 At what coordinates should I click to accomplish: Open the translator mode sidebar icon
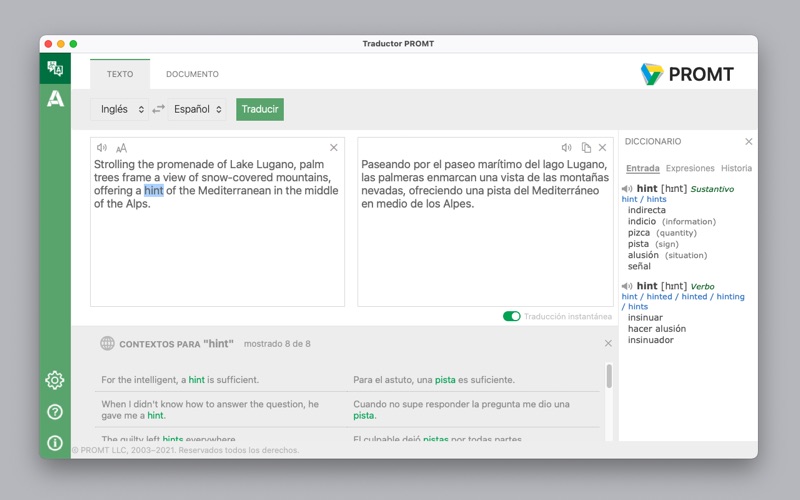pyautogui.click(x=55, y=68)
